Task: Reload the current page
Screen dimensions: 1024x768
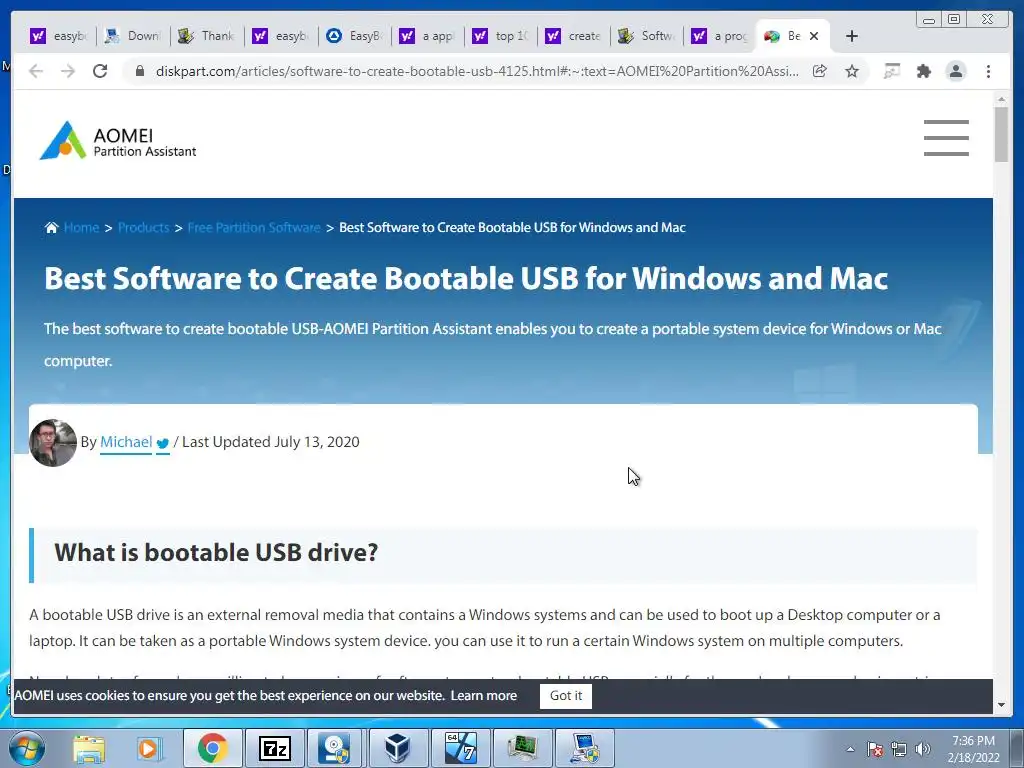Action: pos(100,71)
